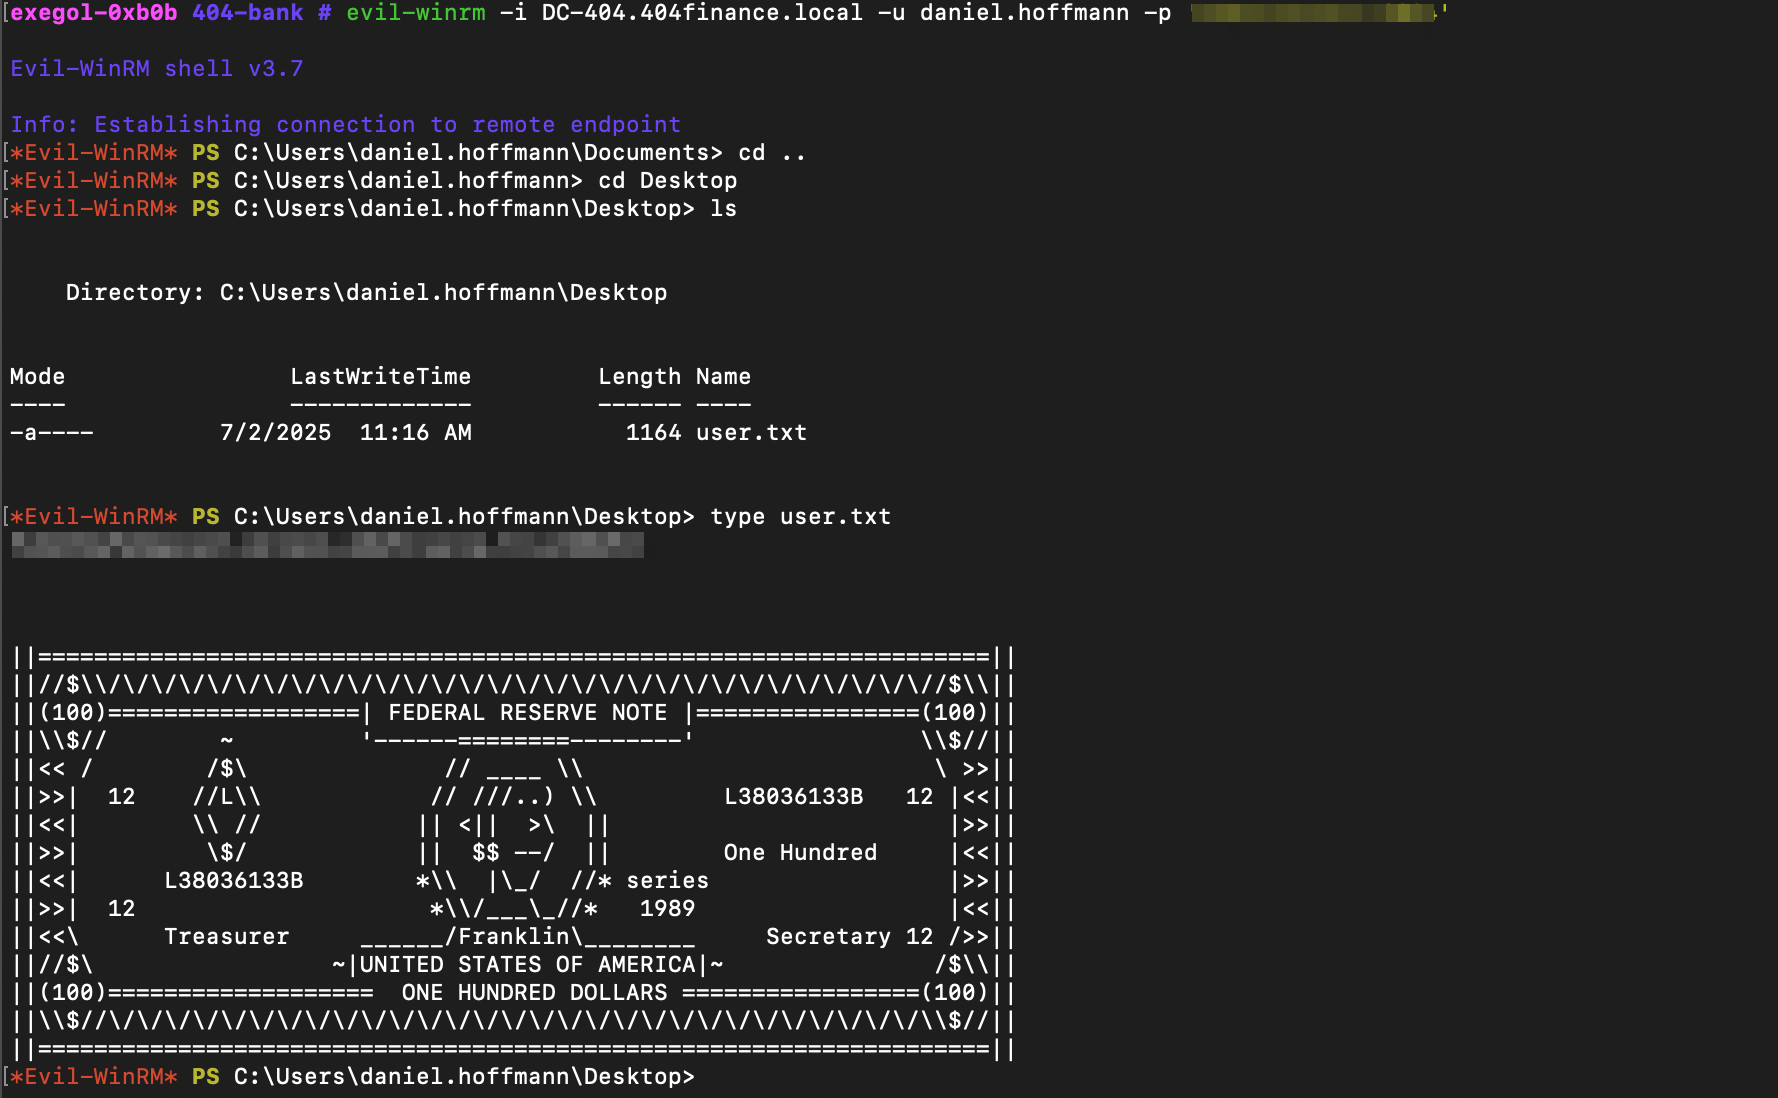This screenshot has height=1098, width=1778.
Task: Click the Mode column header
Action: (x=37, y=377)
